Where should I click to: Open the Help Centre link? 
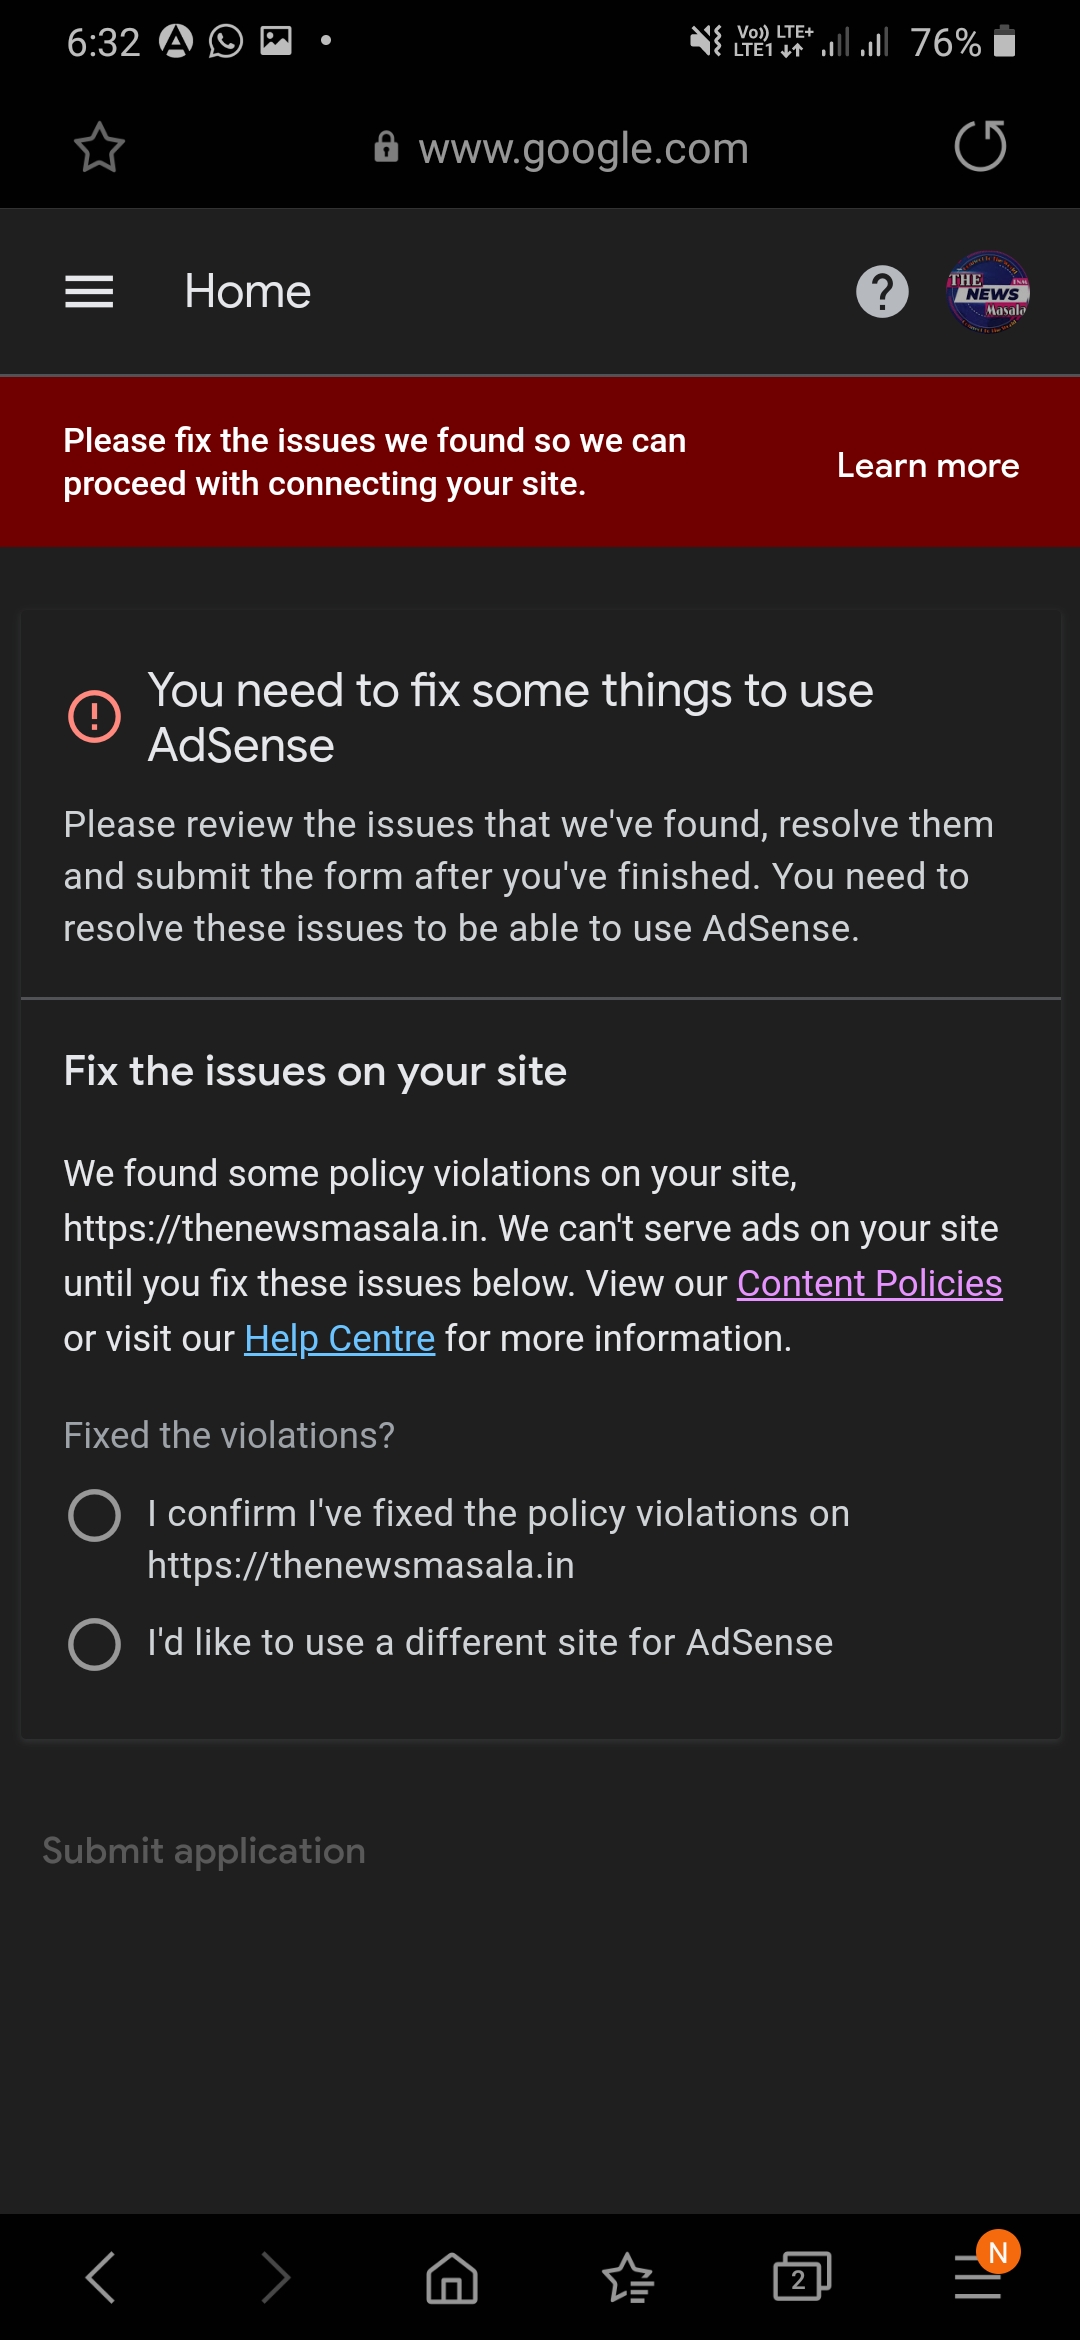coord(339,1339)
